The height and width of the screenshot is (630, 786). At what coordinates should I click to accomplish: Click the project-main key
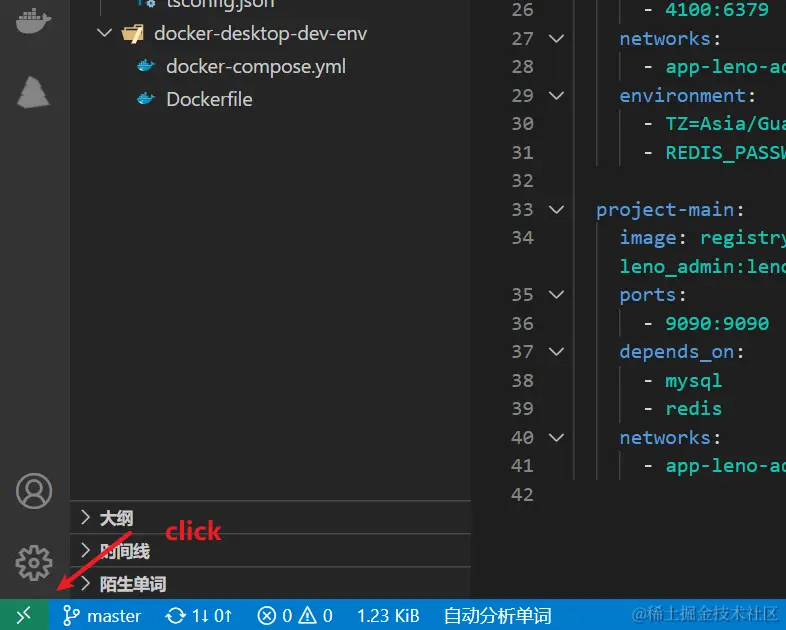click(665, 209)
